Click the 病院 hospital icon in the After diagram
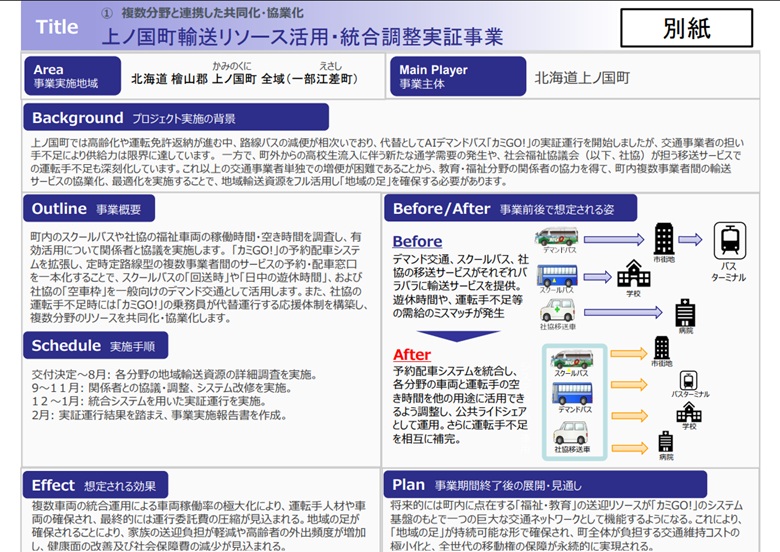Viewport: 780px width, 552px height. (666, 442)
